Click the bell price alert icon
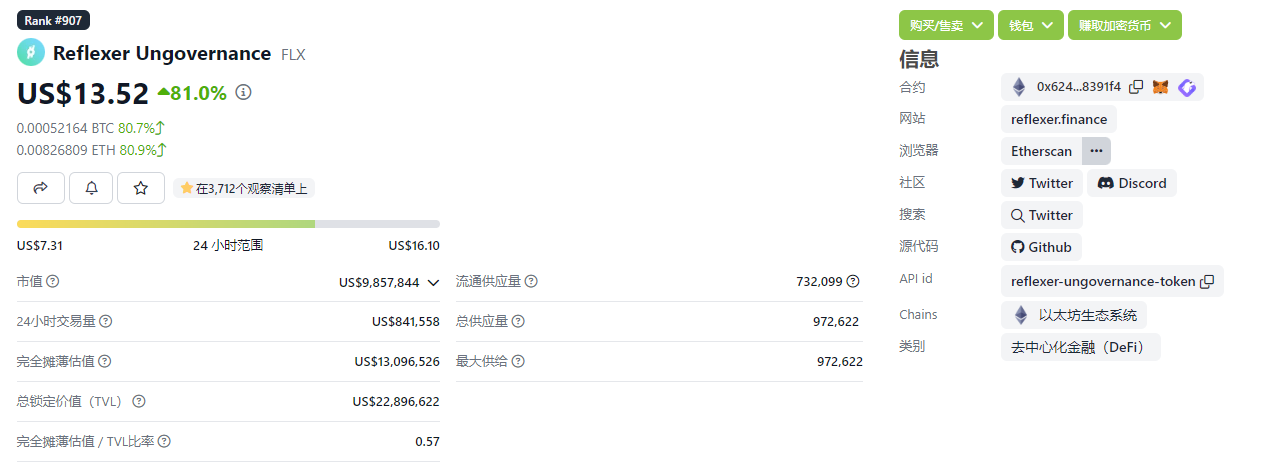The image size is (1263, 468). coord(91,187)
